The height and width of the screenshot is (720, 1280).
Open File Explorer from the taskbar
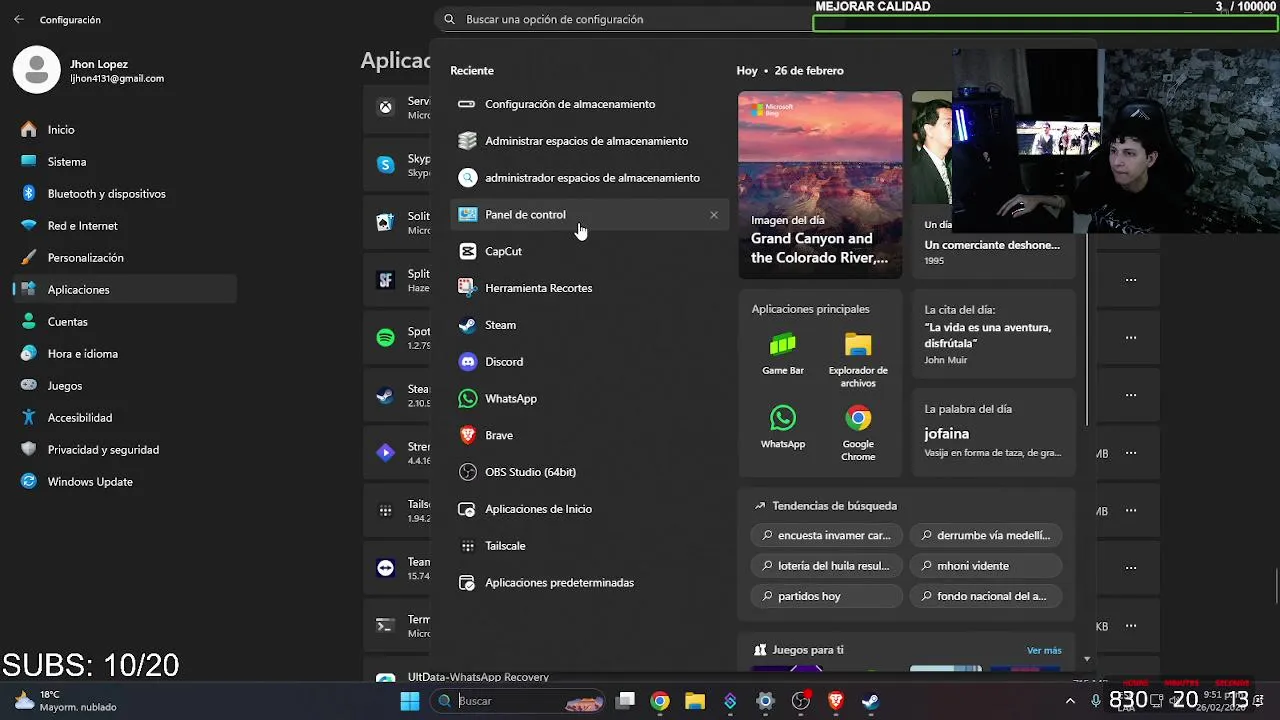click(695, 701)
